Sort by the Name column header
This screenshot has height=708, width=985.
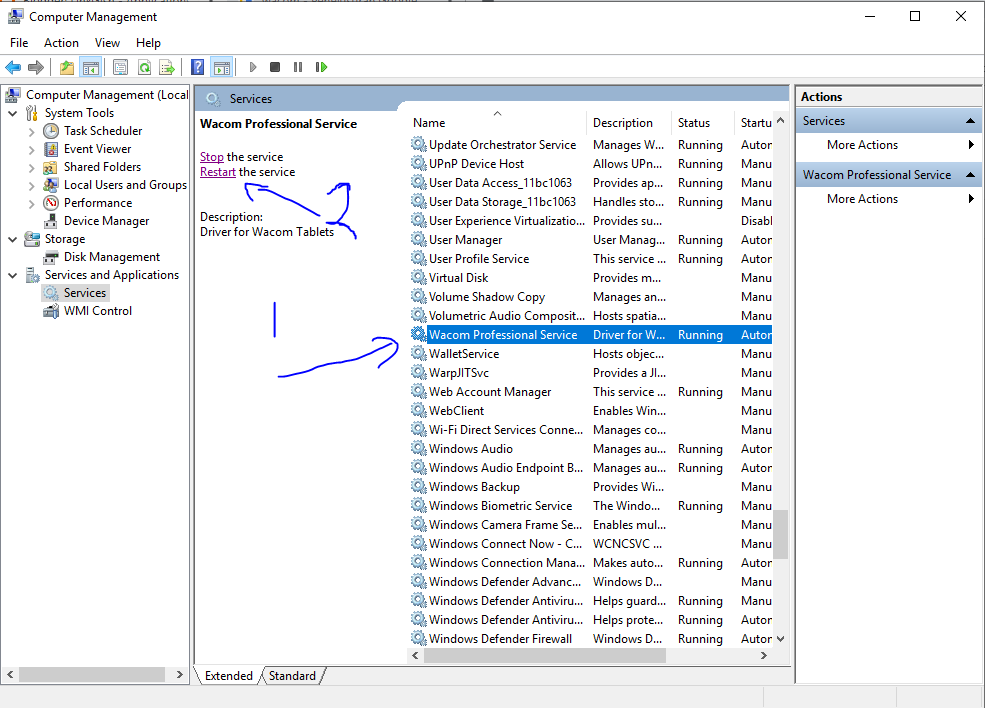(x=498, y=123)
